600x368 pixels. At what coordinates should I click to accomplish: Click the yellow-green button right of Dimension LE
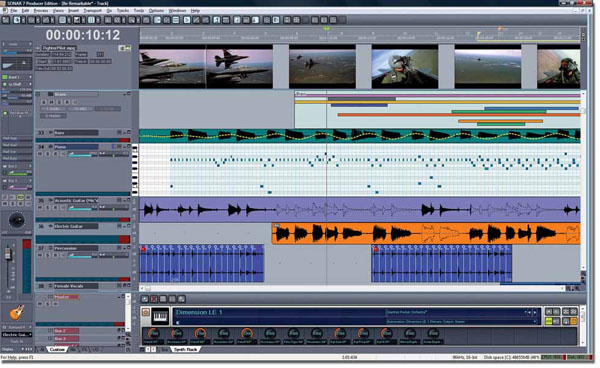[549, 321]
